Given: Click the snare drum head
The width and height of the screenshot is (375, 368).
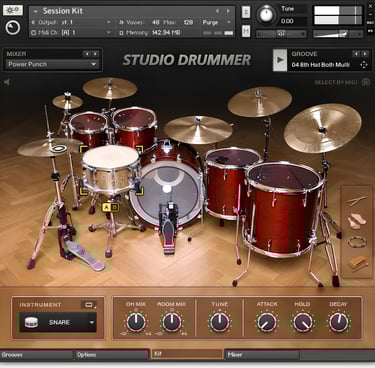Looking at the screenshot, I should click(111, 156).
